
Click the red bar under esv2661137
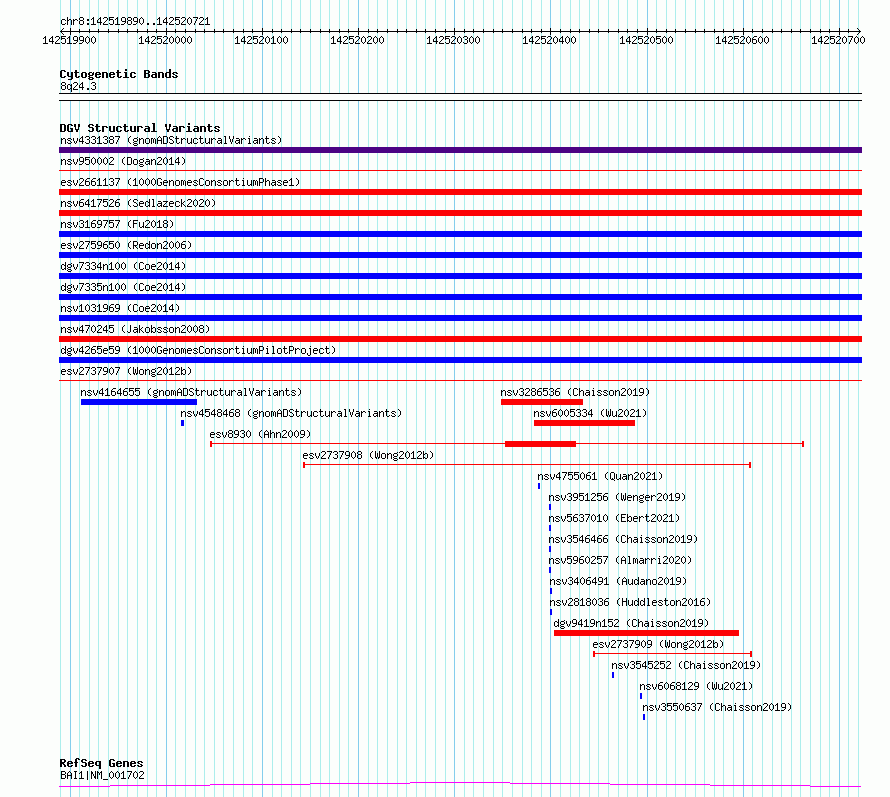click(460, 192)
